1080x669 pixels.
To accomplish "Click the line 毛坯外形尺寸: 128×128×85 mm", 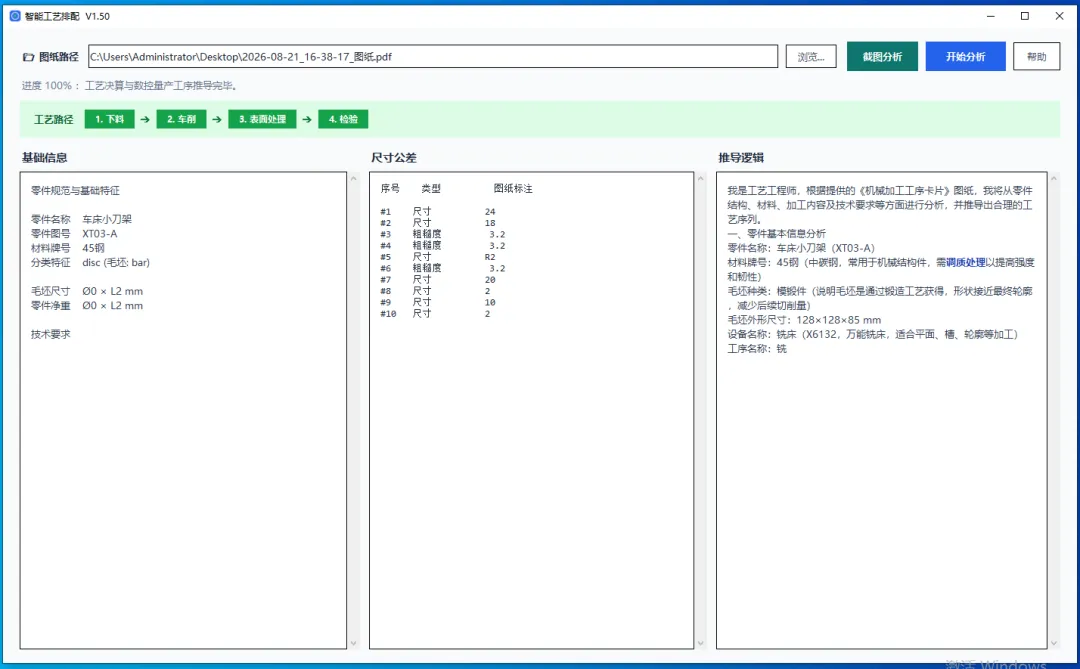I will [x=804, y=320].
